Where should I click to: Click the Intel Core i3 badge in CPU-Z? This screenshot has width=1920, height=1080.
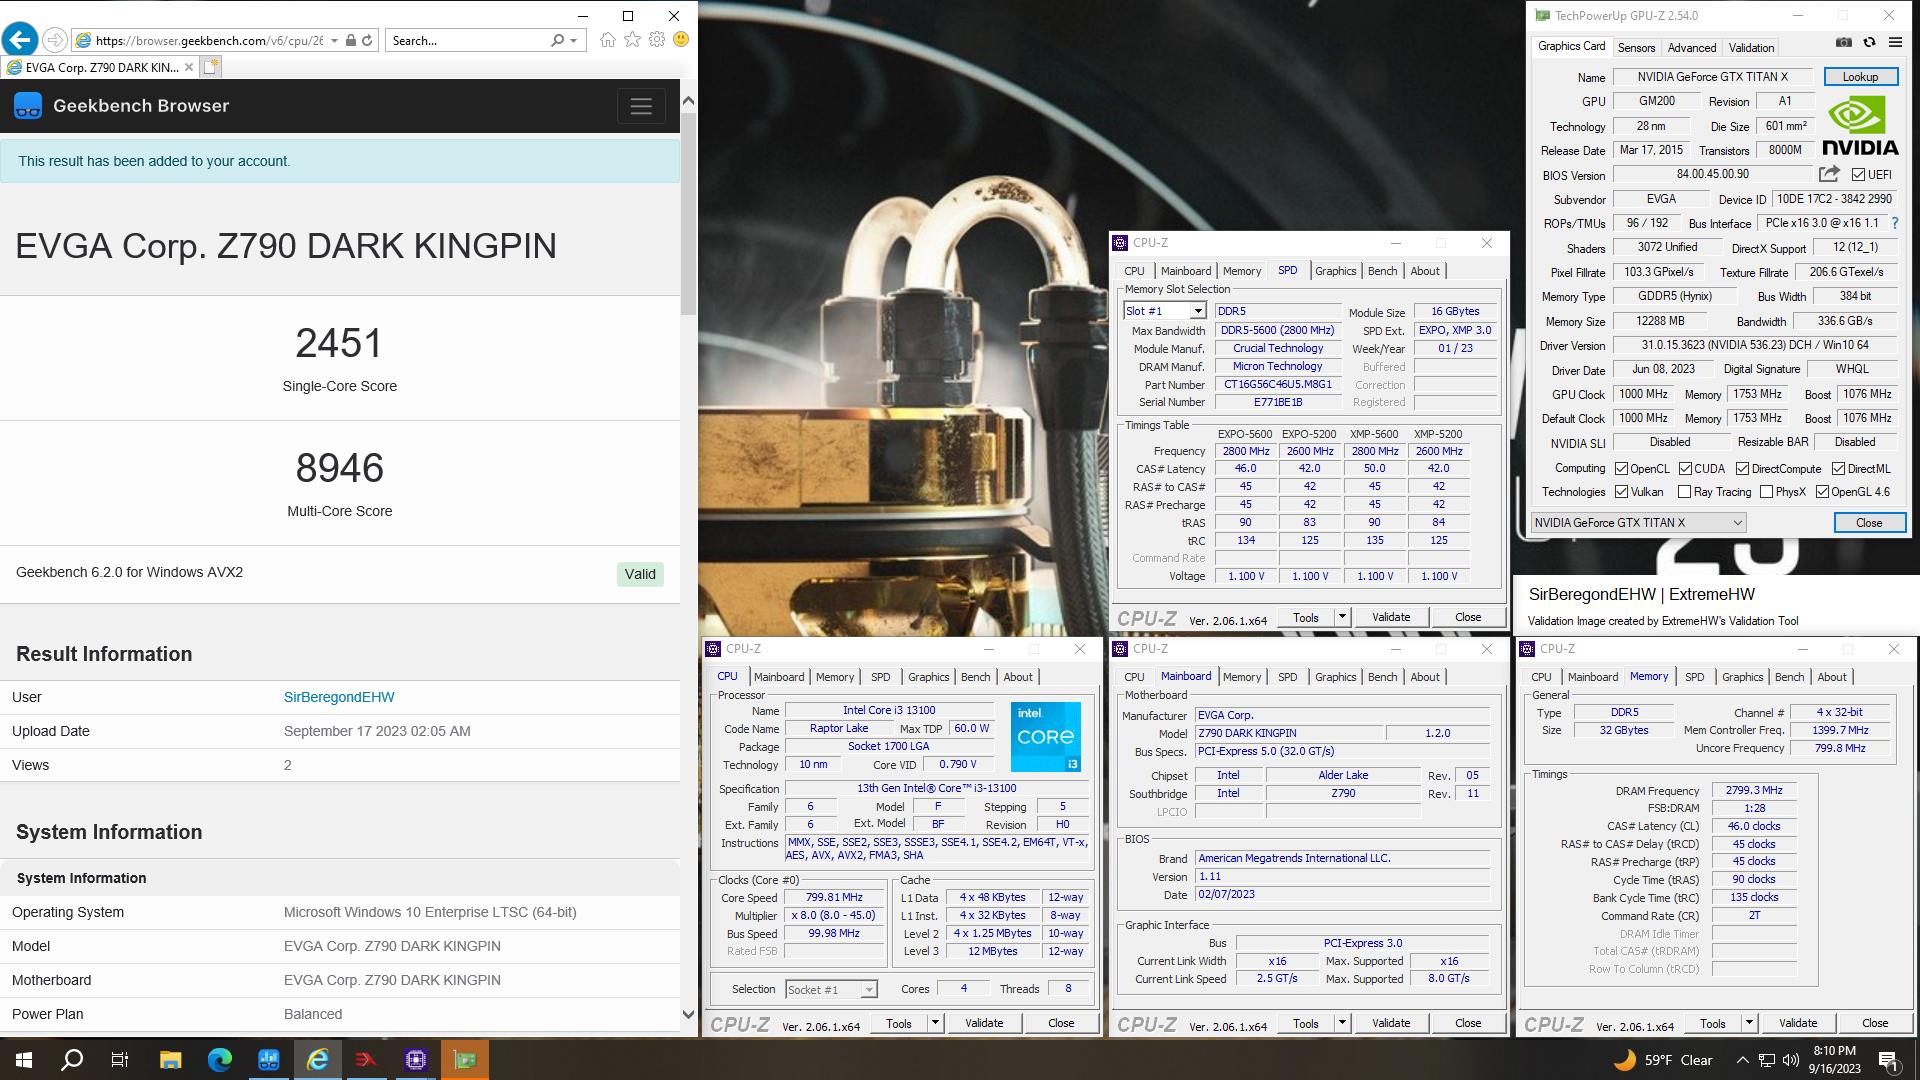[1046, 737]
